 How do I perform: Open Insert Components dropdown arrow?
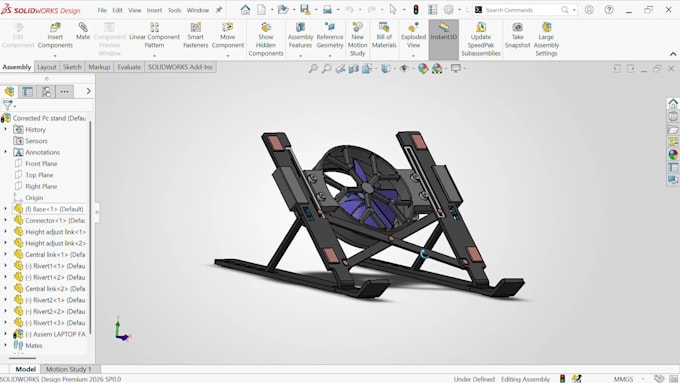pyautogui.click(x=55, y=56)
